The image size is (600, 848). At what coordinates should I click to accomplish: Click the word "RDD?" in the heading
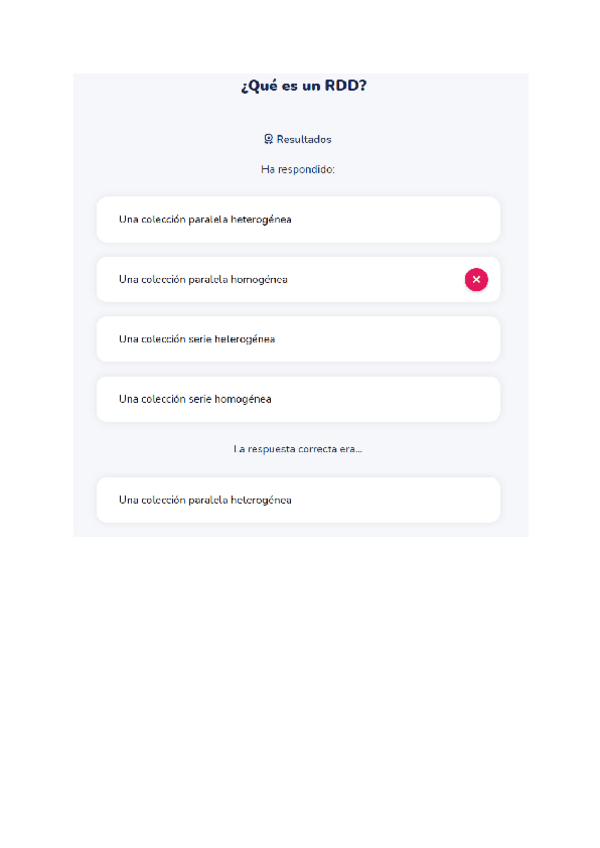pos(347,86)
